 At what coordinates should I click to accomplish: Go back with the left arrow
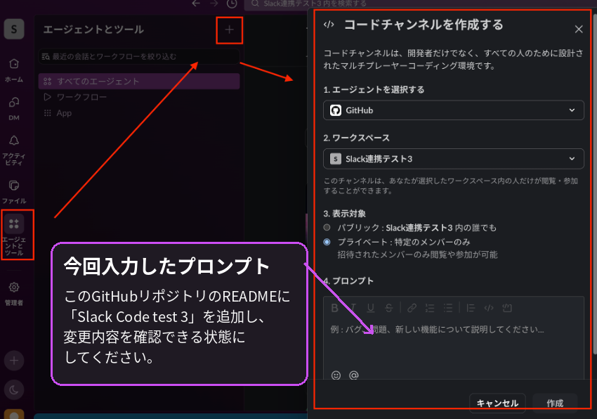tap(196, 4)
